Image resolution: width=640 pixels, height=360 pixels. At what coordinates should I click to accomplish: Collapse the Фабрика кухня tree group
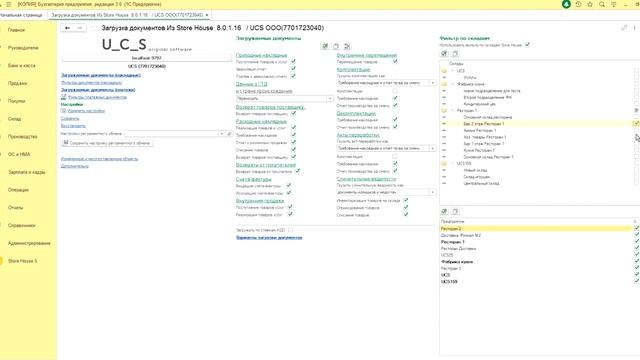click(x=453, y=84)
